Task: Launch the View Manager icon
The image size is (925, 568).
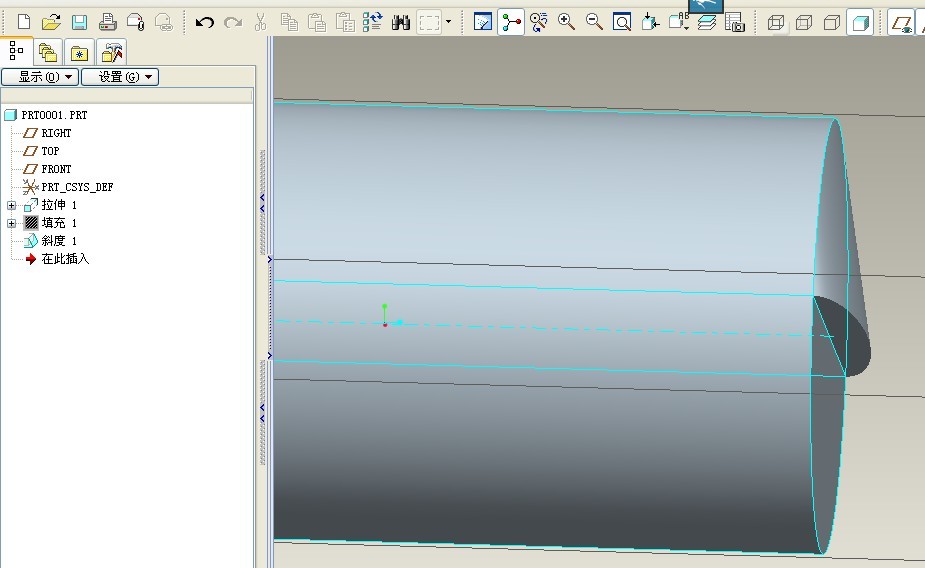Action: pyautogui.click(x=734, y=22)
